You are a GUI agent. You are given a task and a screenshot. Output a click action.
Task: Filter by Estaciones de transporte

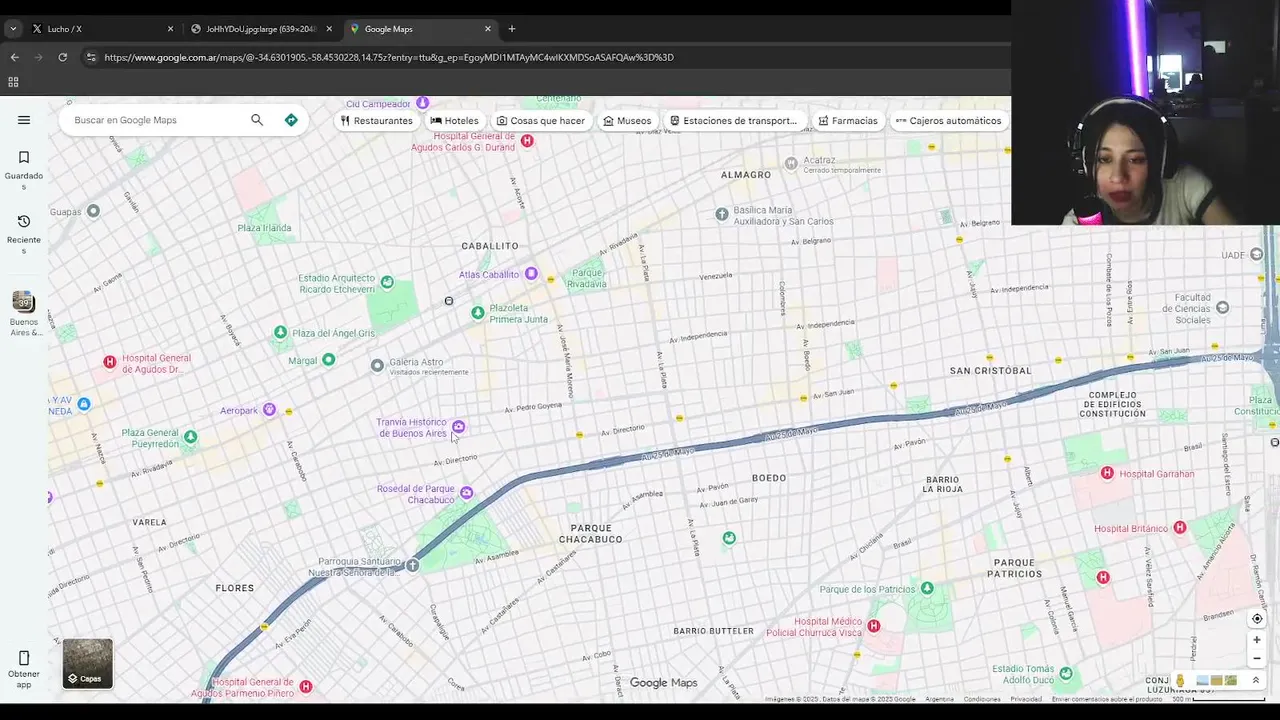(734, 121)
